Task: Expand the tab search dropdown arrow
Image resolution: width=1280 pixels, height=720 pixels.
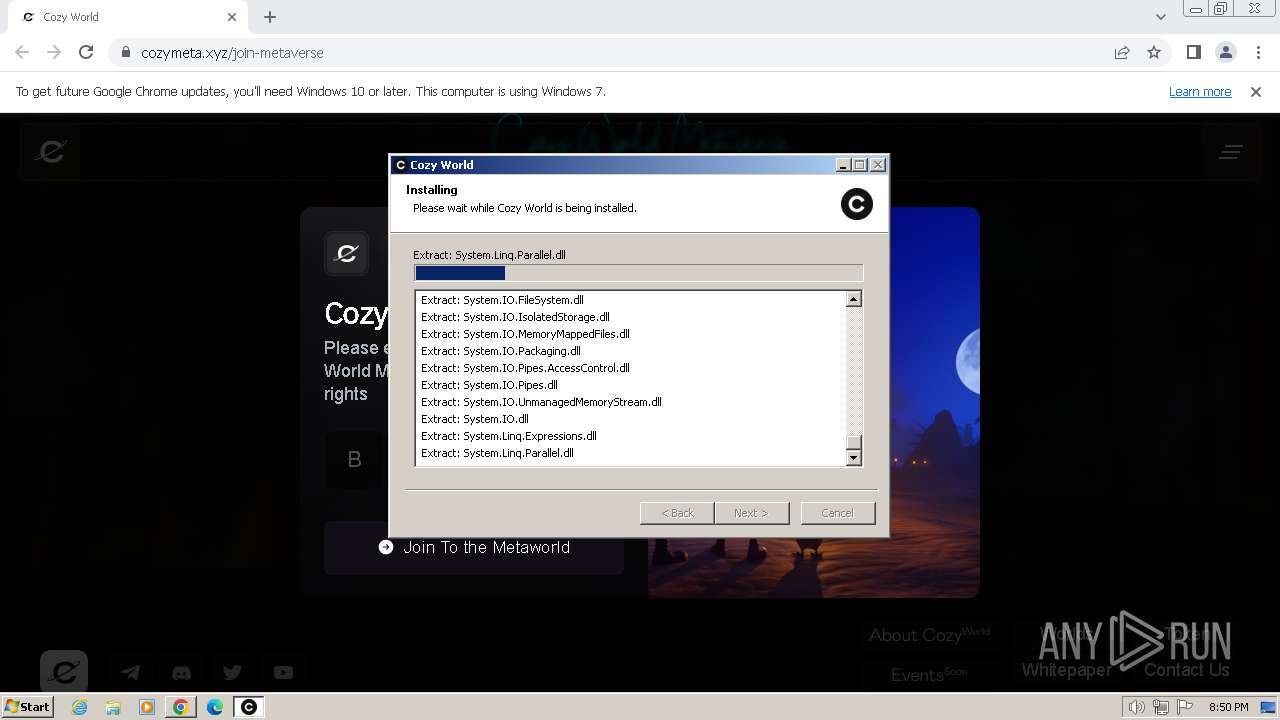Action: [1160, 17]
